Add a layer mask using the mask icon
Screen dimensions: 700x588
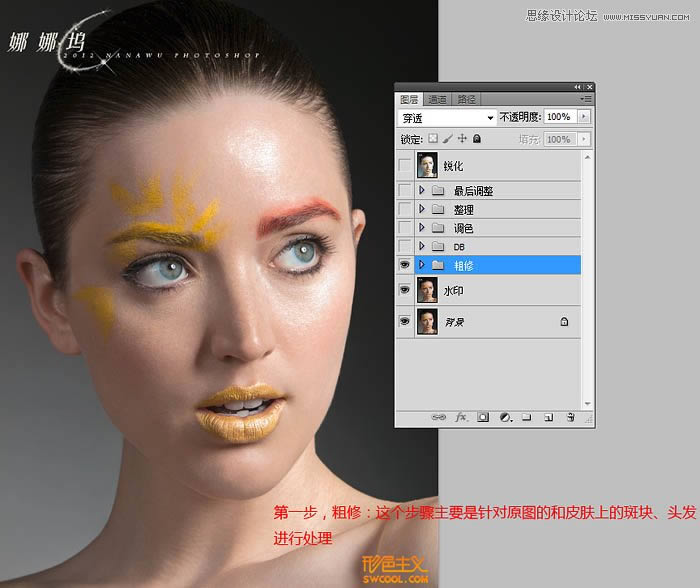(x=482, y=417)
